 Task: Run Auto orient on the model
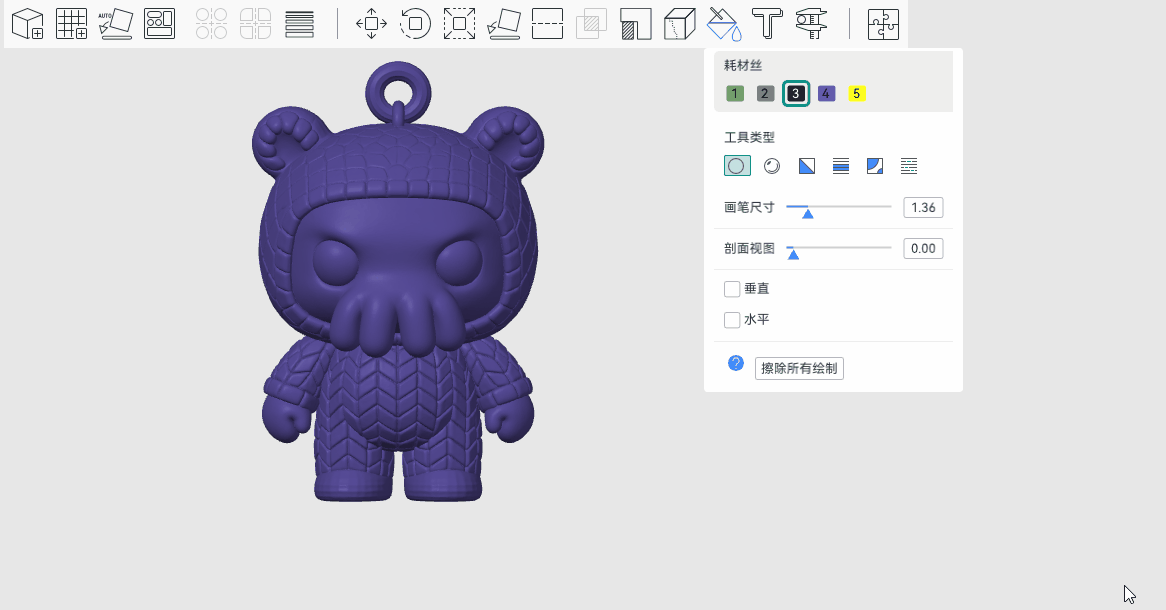tap(115, 24)
